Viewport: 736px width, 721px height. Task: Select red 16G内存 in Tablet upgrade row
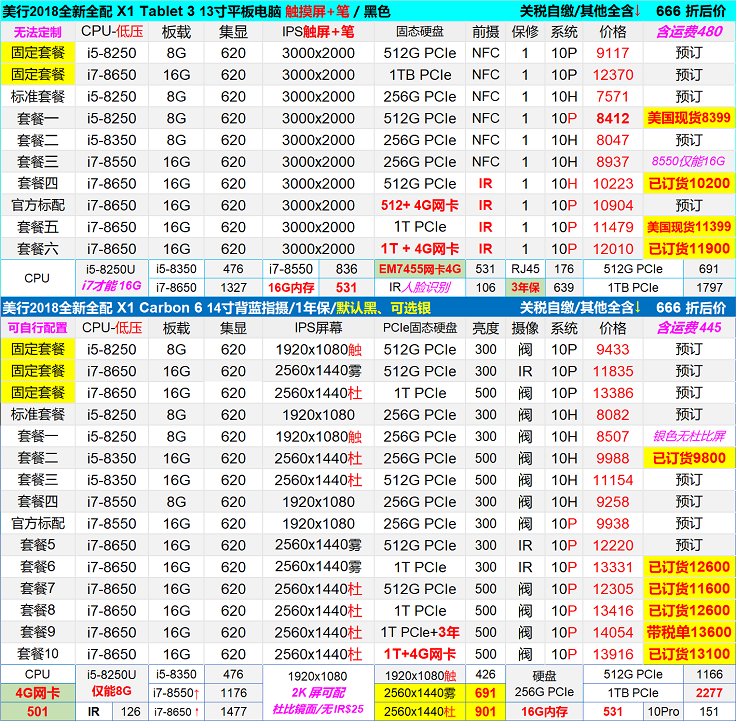click(x=291, y=287)
